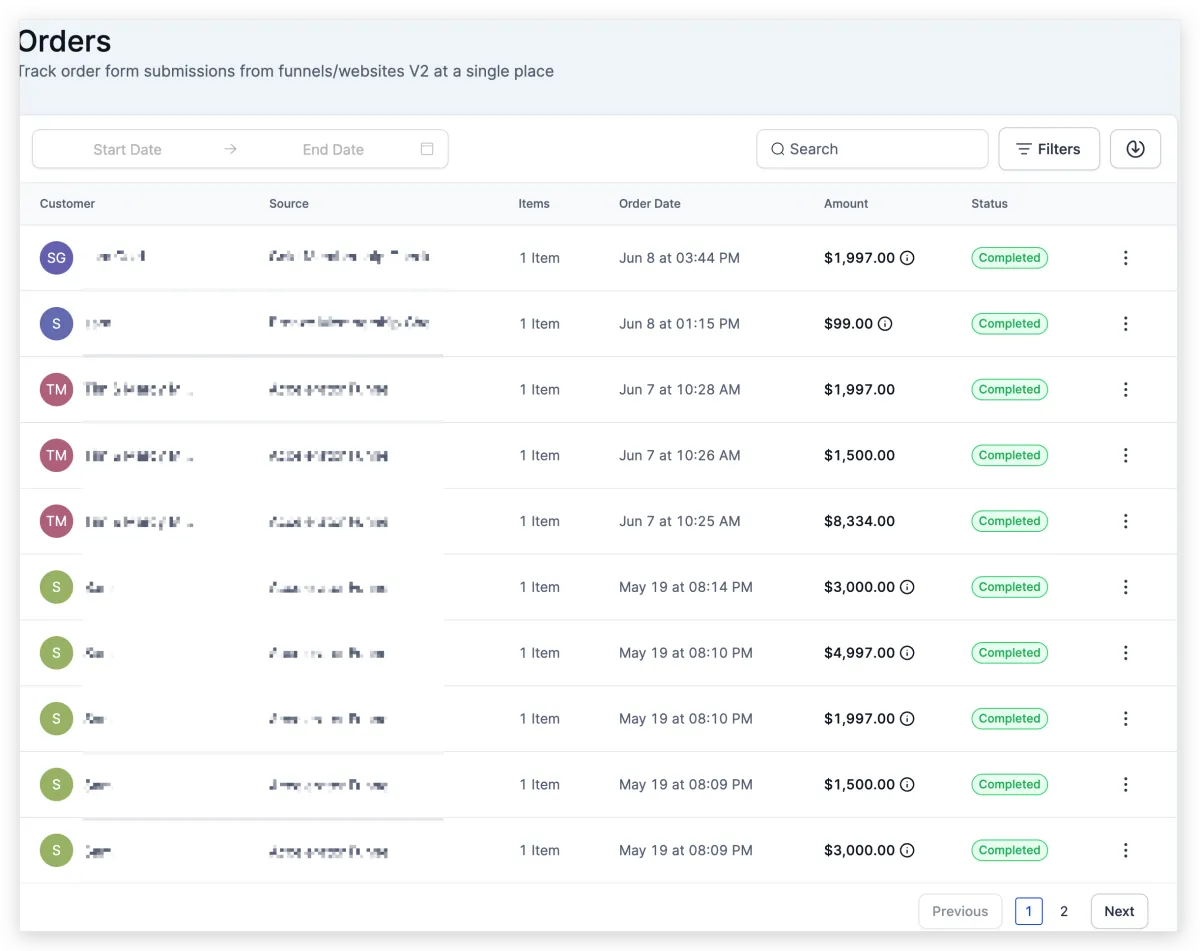Click the download export icon button
The width and height of the screenshot is (1200, 951).
click(x=1135, y=149)
